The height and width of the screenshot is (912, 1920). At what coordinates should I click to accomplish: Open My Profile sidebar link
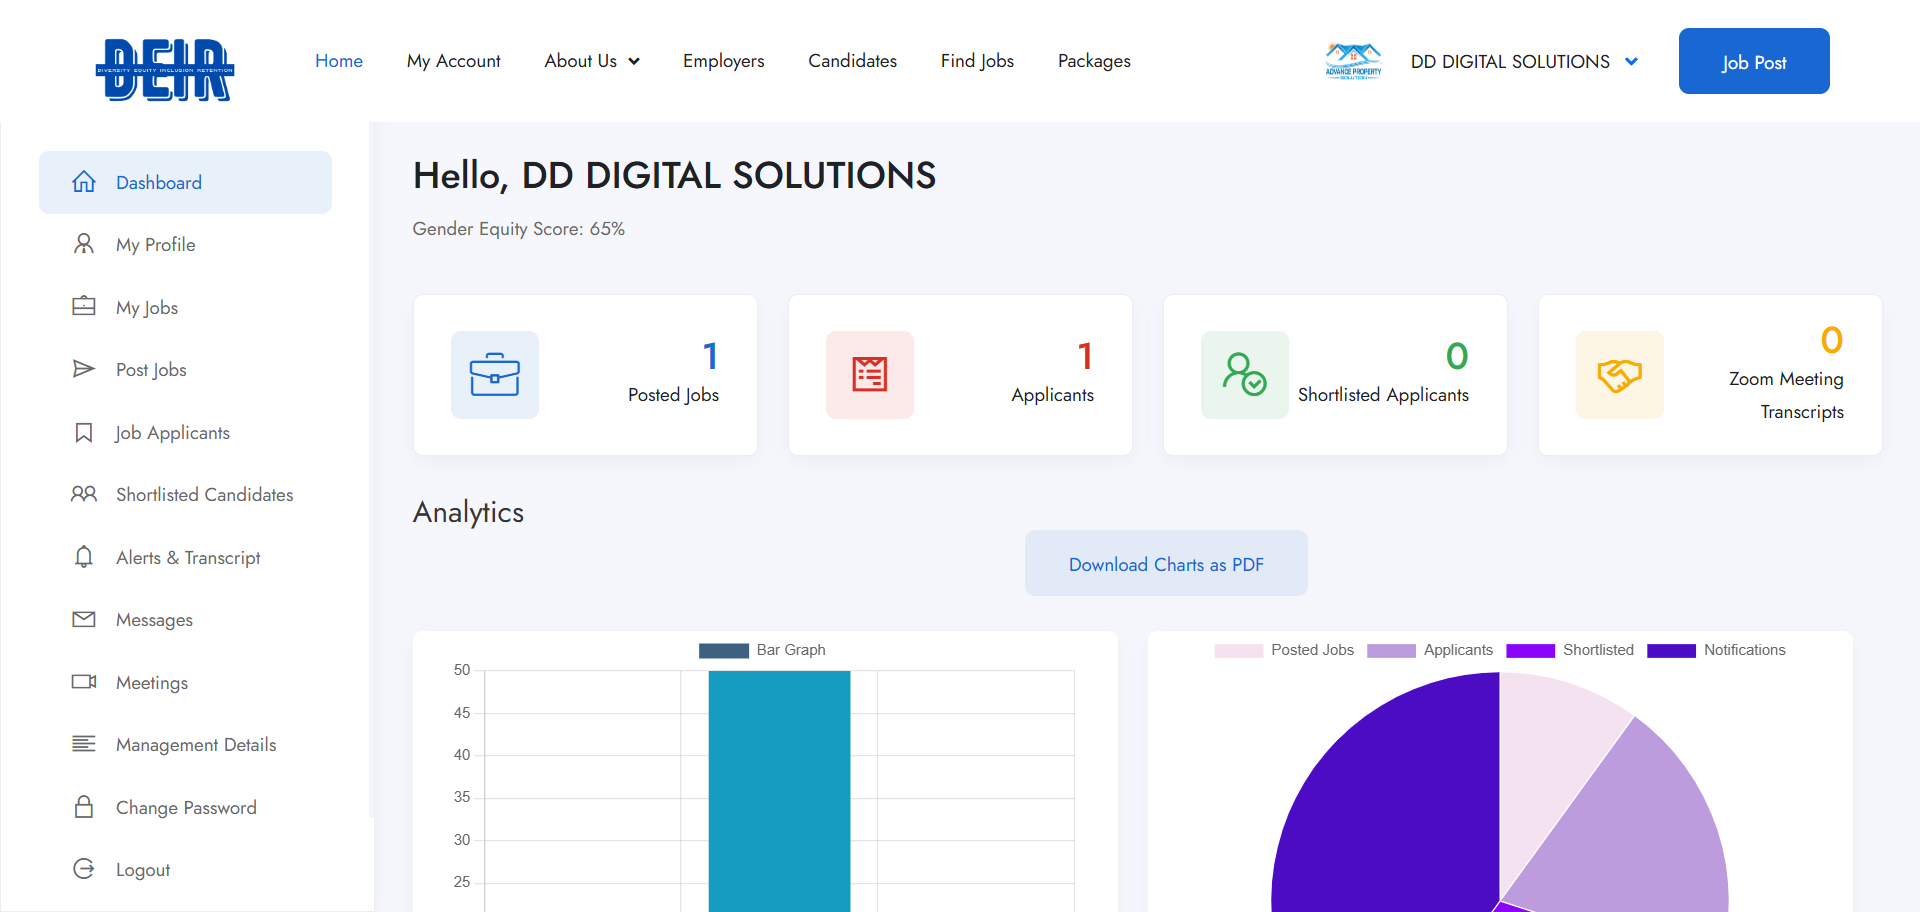click(155, 245)
